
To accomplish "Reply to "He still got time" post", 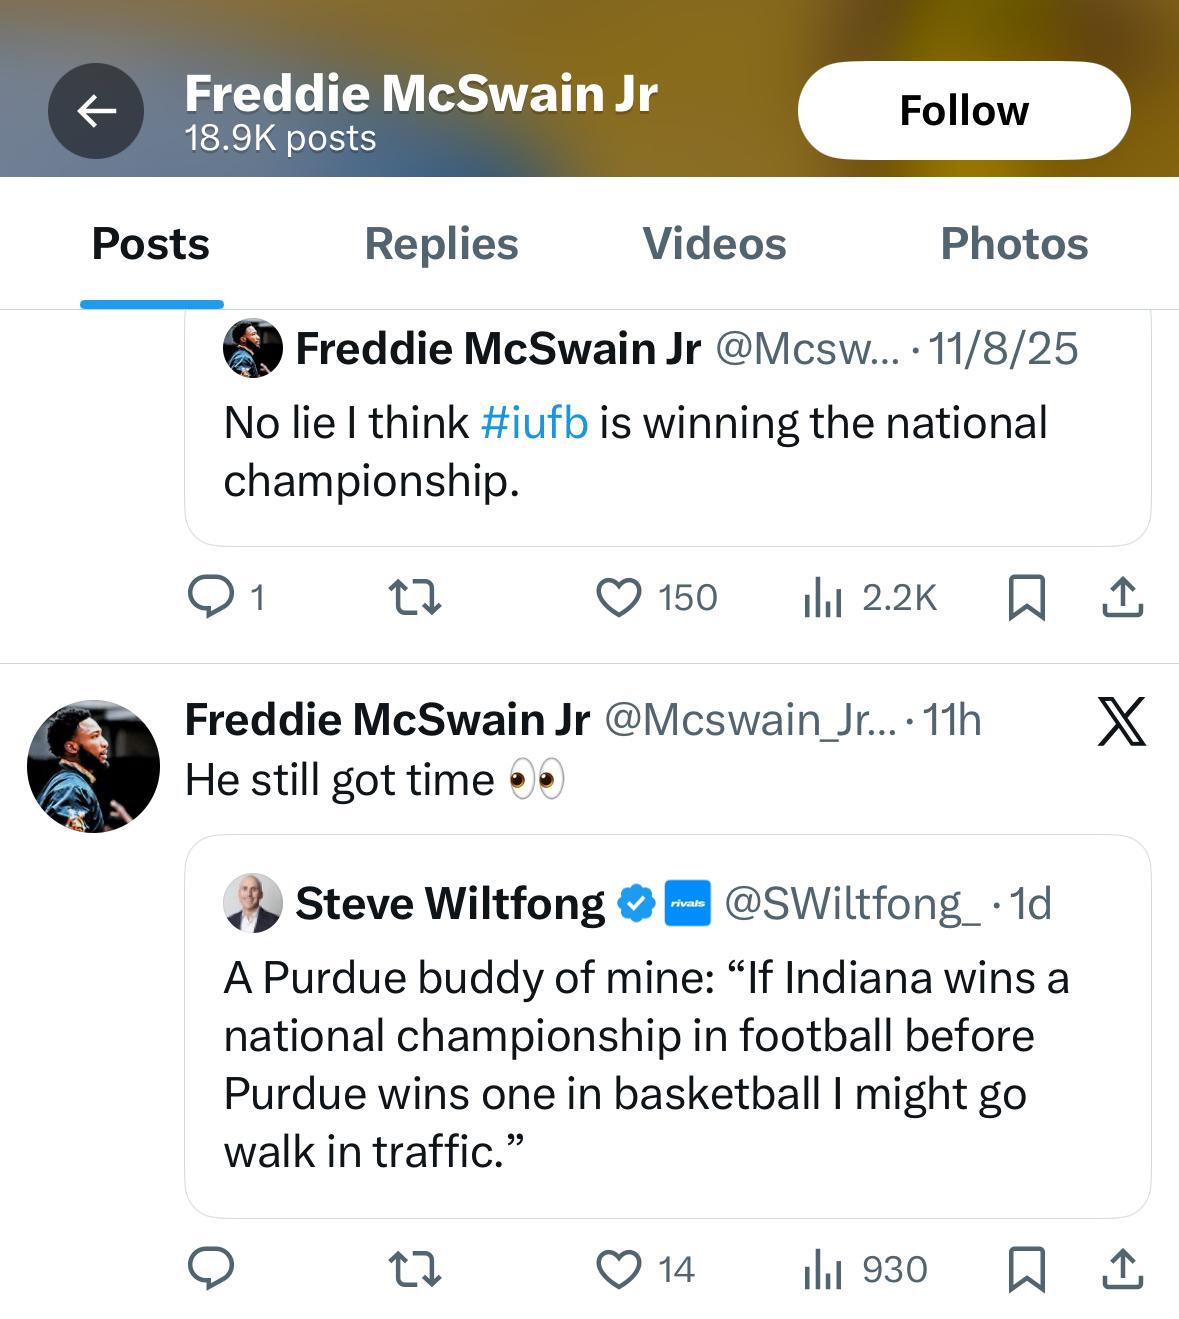I will [x=211, y=1269].
